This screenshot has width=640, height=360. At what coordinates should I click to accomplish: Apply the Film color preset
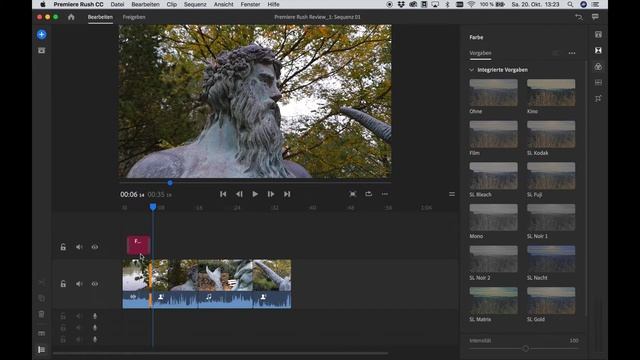pos(493,134)
